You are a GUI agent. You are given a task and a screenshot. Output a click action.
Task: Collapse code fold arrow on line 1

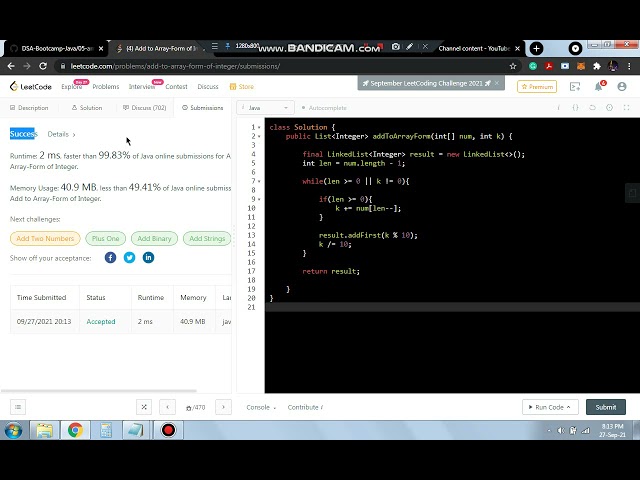[x=259, y=127]
